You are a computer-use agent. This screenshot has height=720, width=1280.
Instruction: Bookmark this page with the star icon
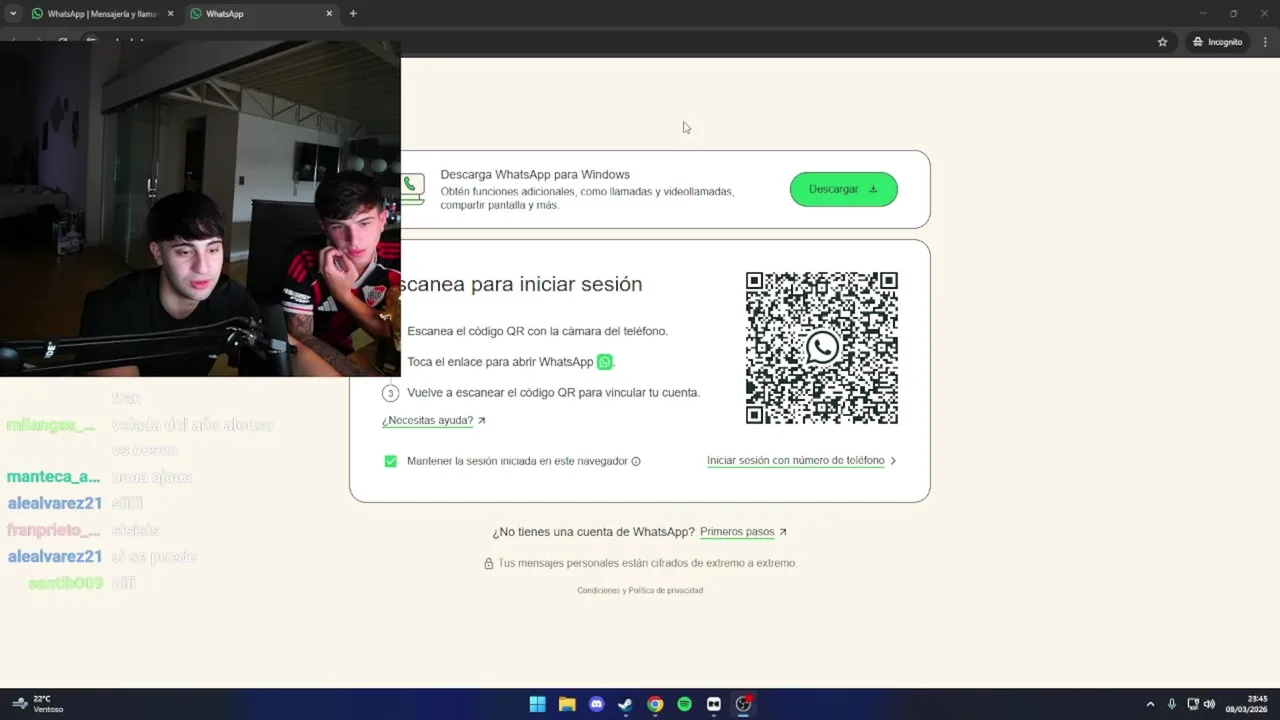[x=1162, y=42]
